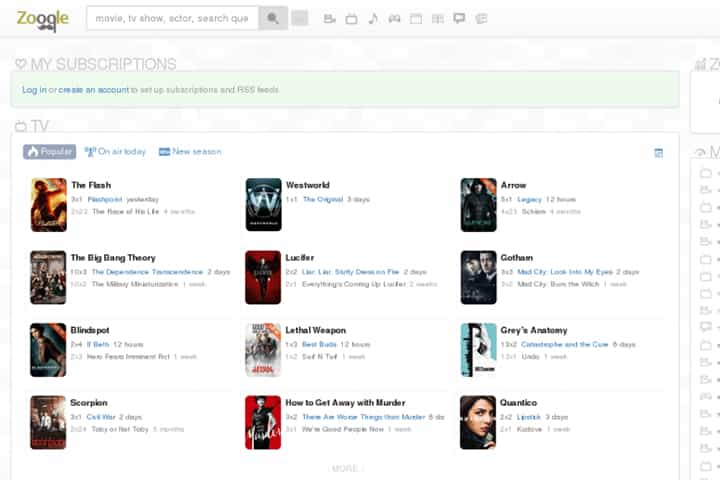Click the Westworld show title
The width and height of the screenshot is (720, 480).
(308, 185)
